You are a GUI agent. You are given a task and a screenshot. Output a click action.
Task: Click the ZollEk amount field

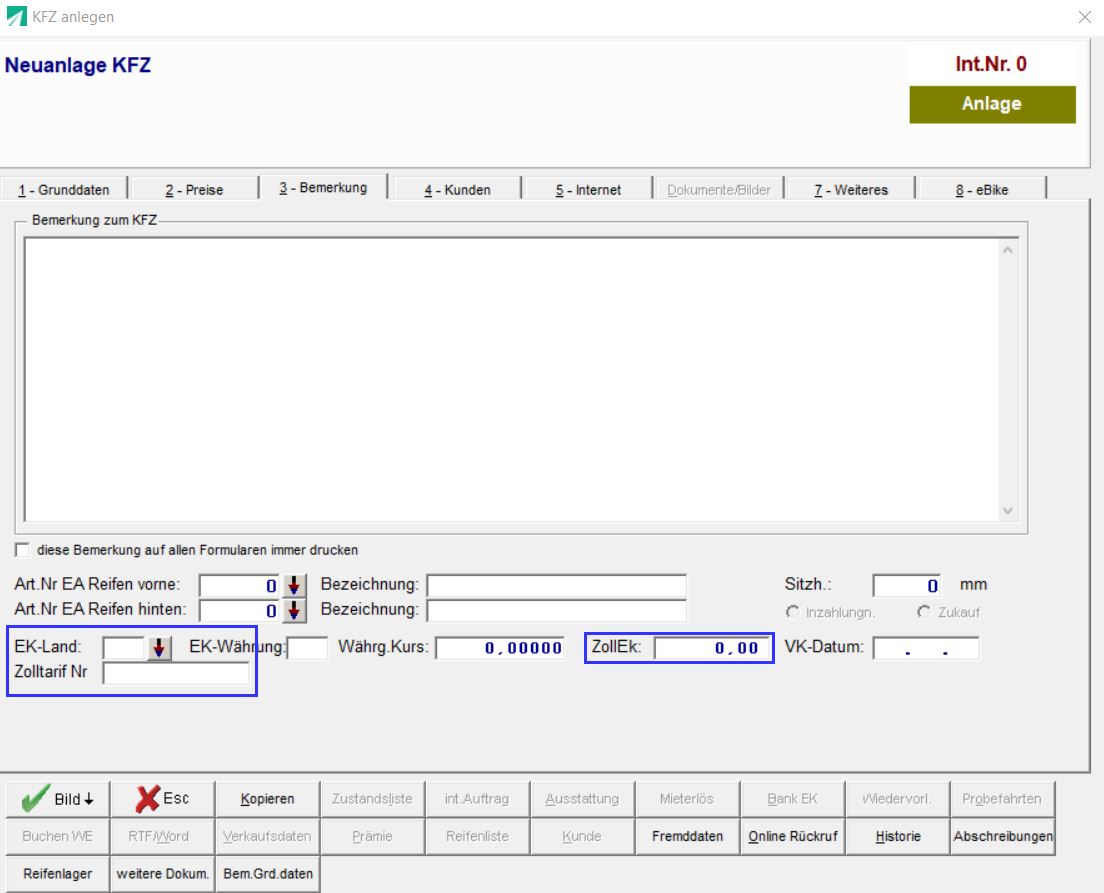click(713, 648)
